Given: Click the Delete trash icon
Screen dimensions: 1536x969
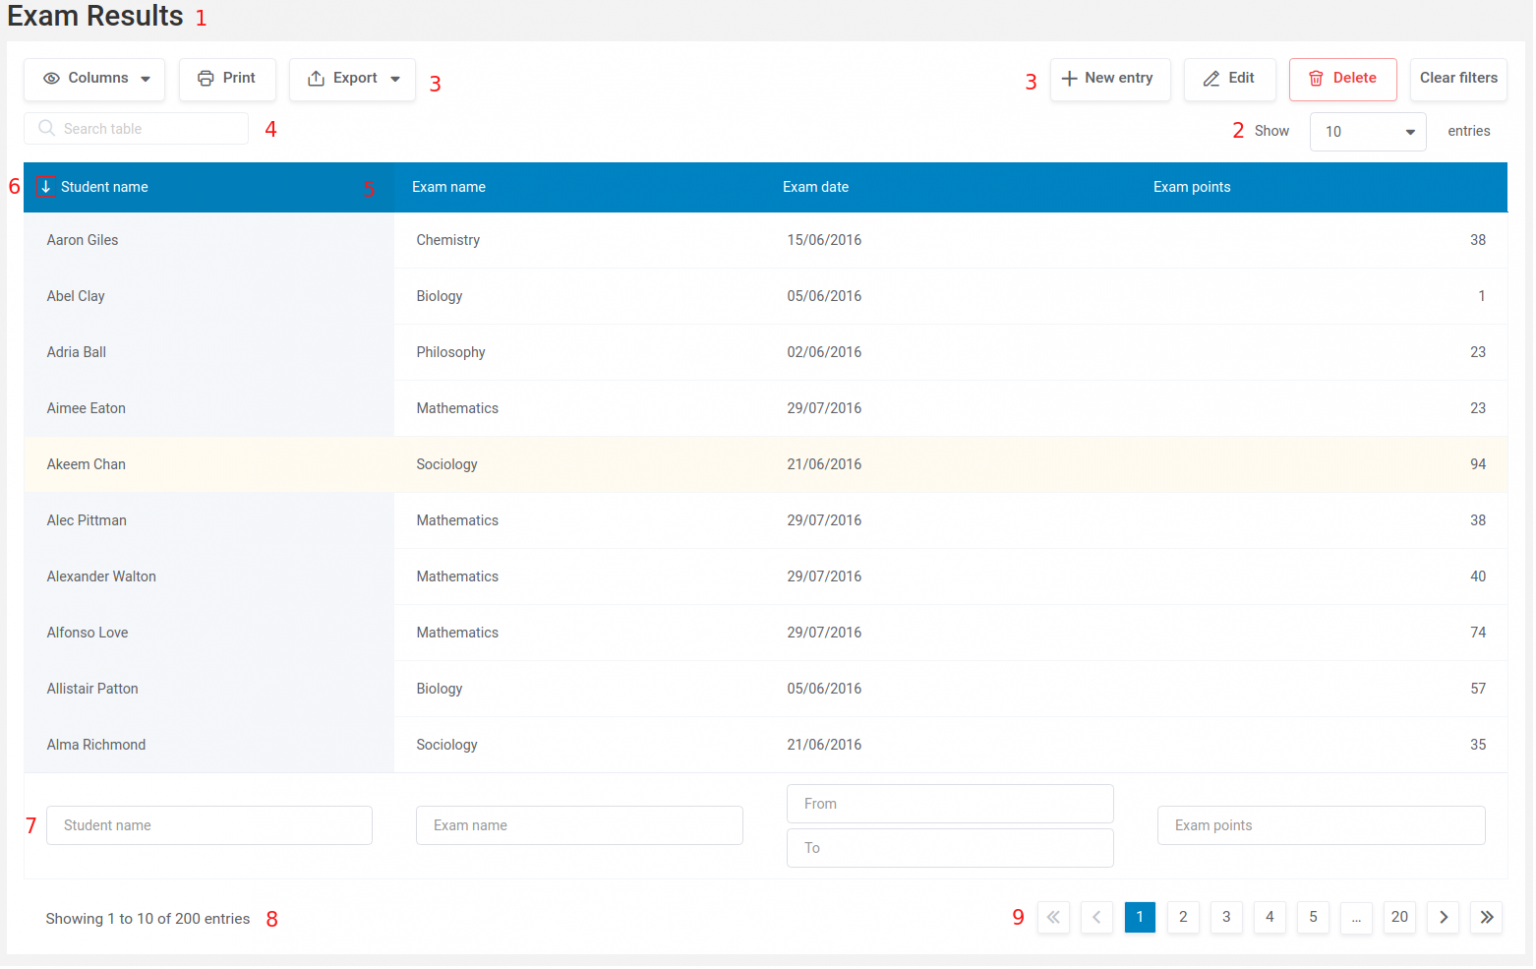Looking at the screenshot, I should pos(1316,79).
